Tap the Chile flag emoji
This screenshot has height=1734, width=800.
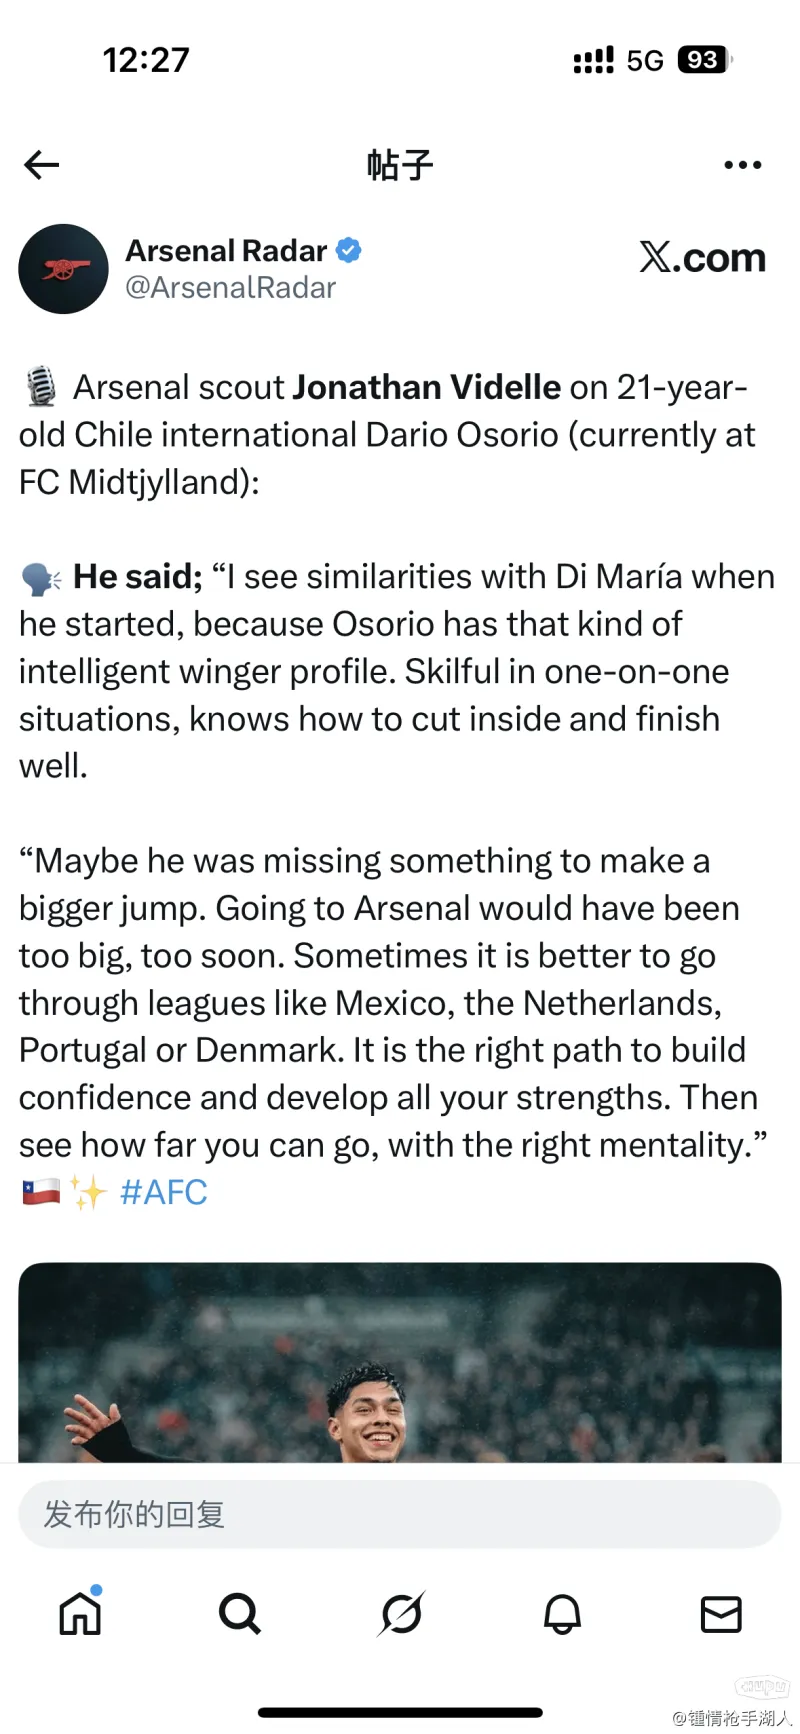(41, 1192)
